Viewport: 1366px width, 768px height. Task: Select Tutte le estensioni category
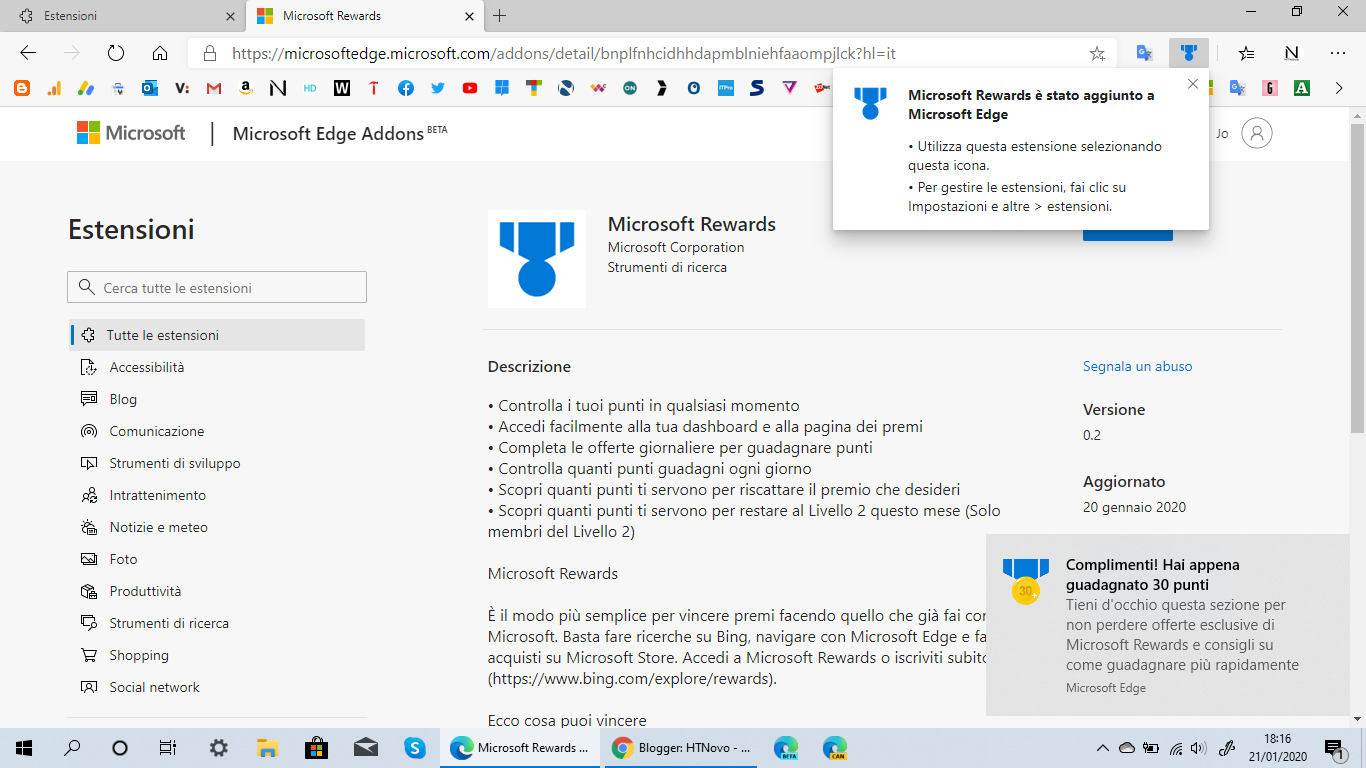(217, 335)
